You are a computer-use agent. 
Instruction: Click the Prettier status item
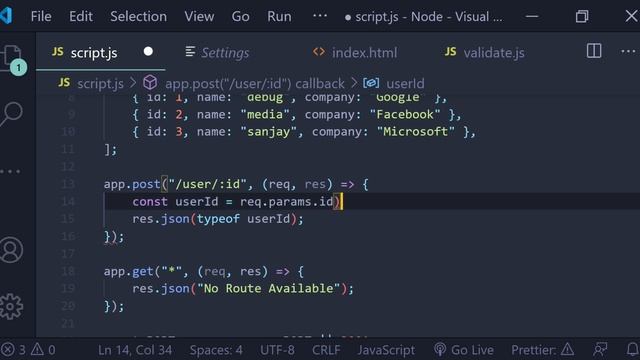coord(542,350)
